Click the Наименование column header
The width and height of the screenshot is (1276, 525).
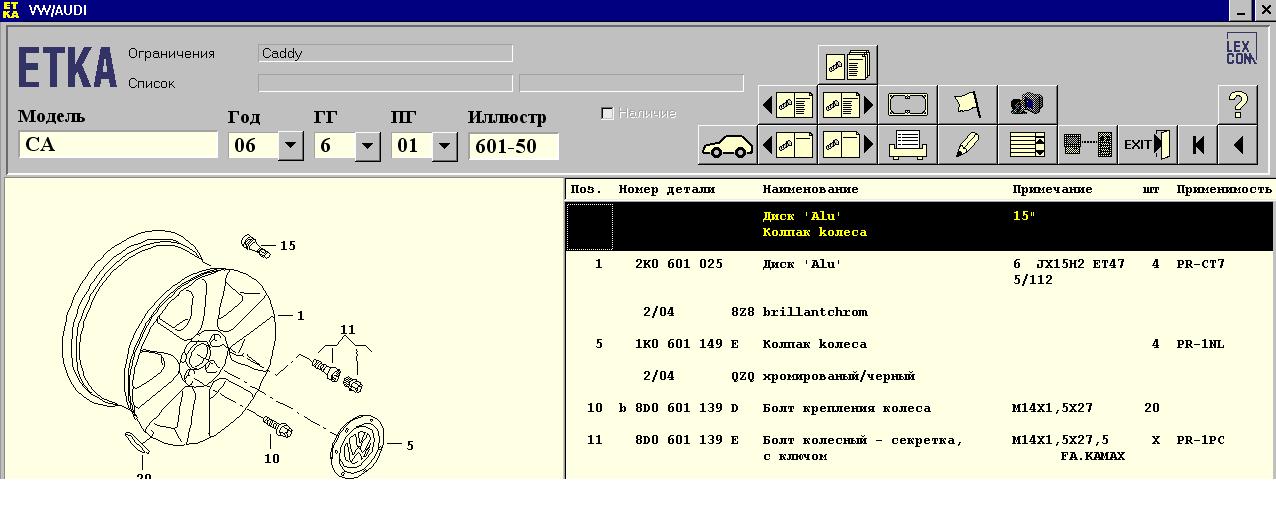[x=811, y=189]
